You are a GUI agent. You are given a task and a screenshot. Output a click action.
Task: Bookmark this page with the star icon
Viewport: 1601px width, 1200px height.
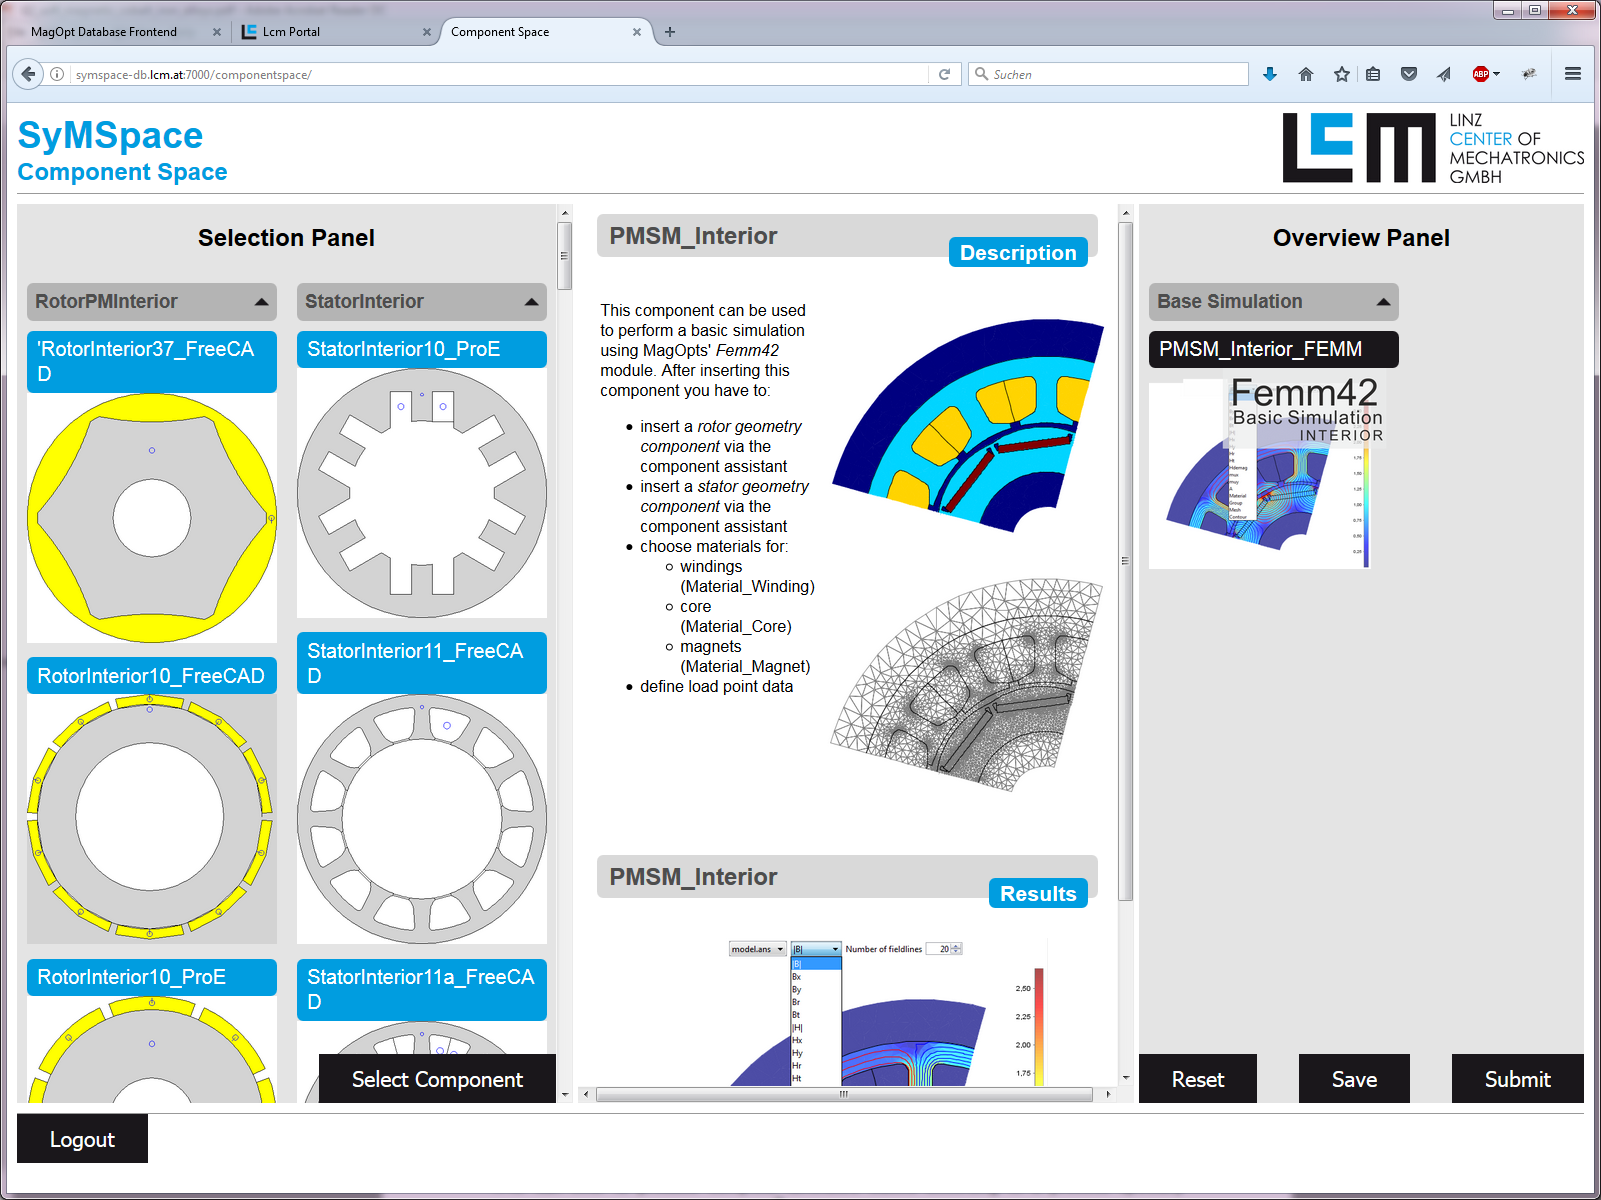pyautogui.click(x=1342, y=74)
